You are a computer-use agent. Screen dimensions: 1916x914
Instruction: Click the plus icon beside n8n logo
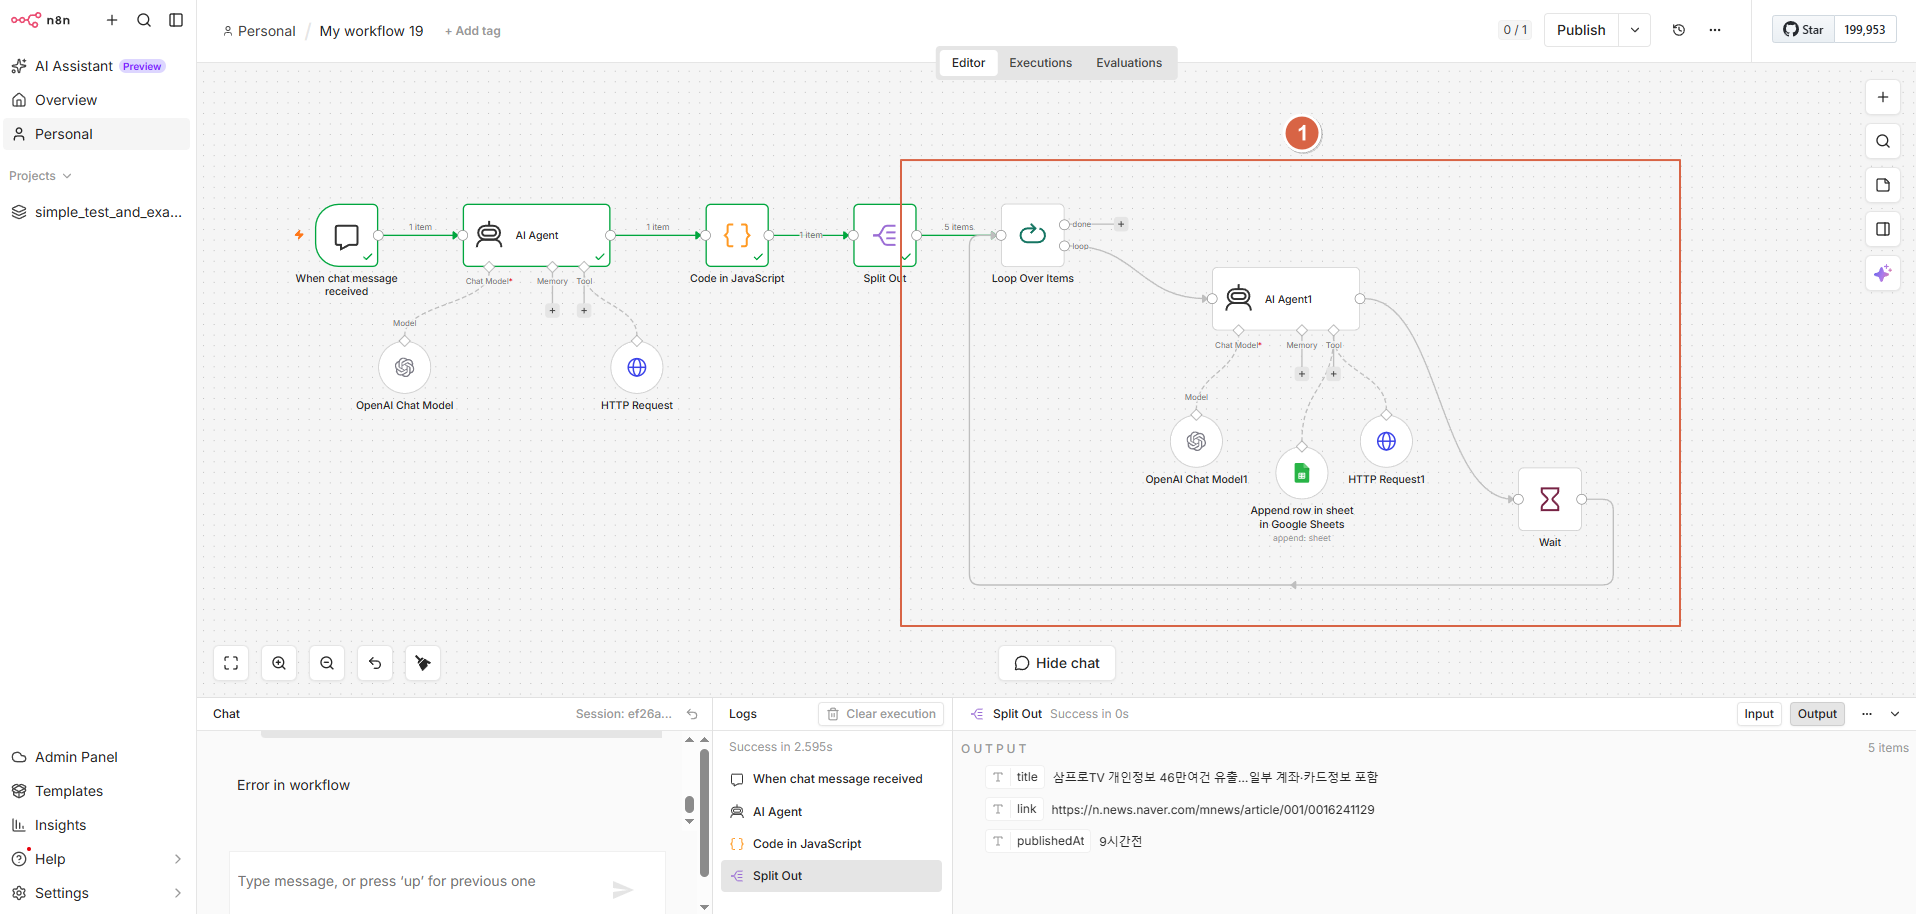pos(112,20)
